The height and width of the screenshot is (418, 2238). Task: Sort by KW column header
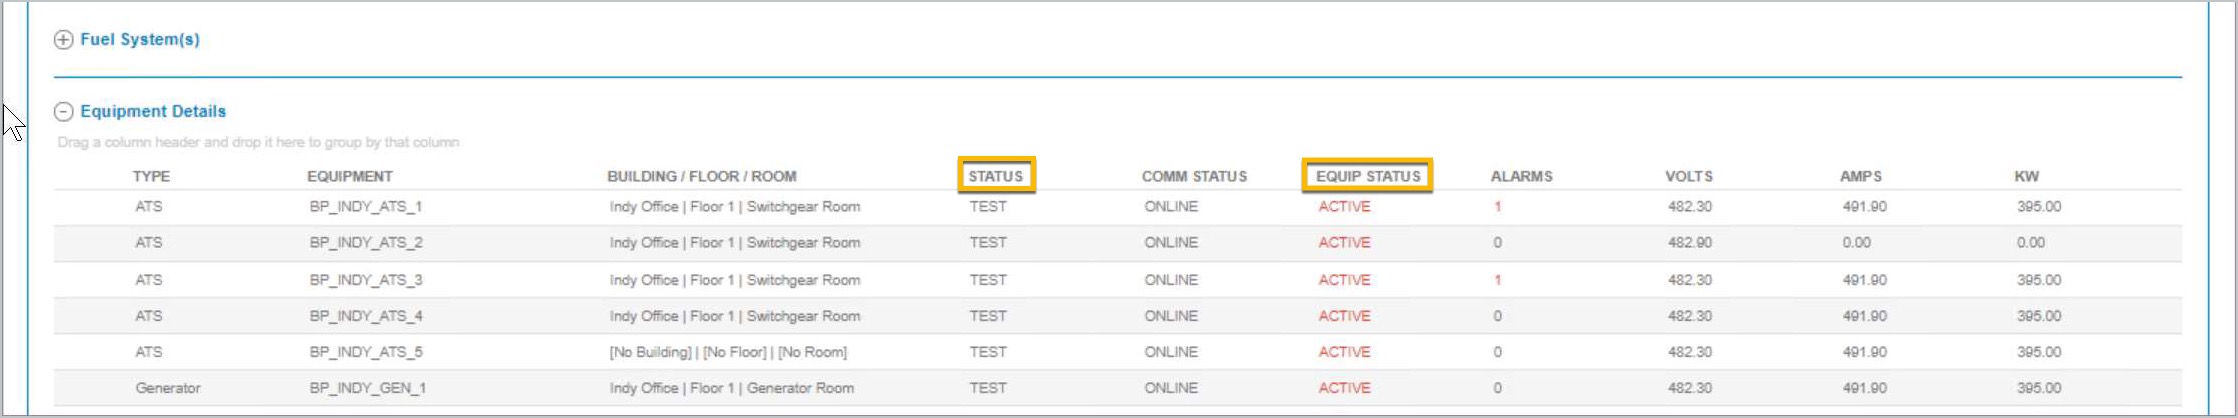pyautogui.click(x=2027, y=176)
